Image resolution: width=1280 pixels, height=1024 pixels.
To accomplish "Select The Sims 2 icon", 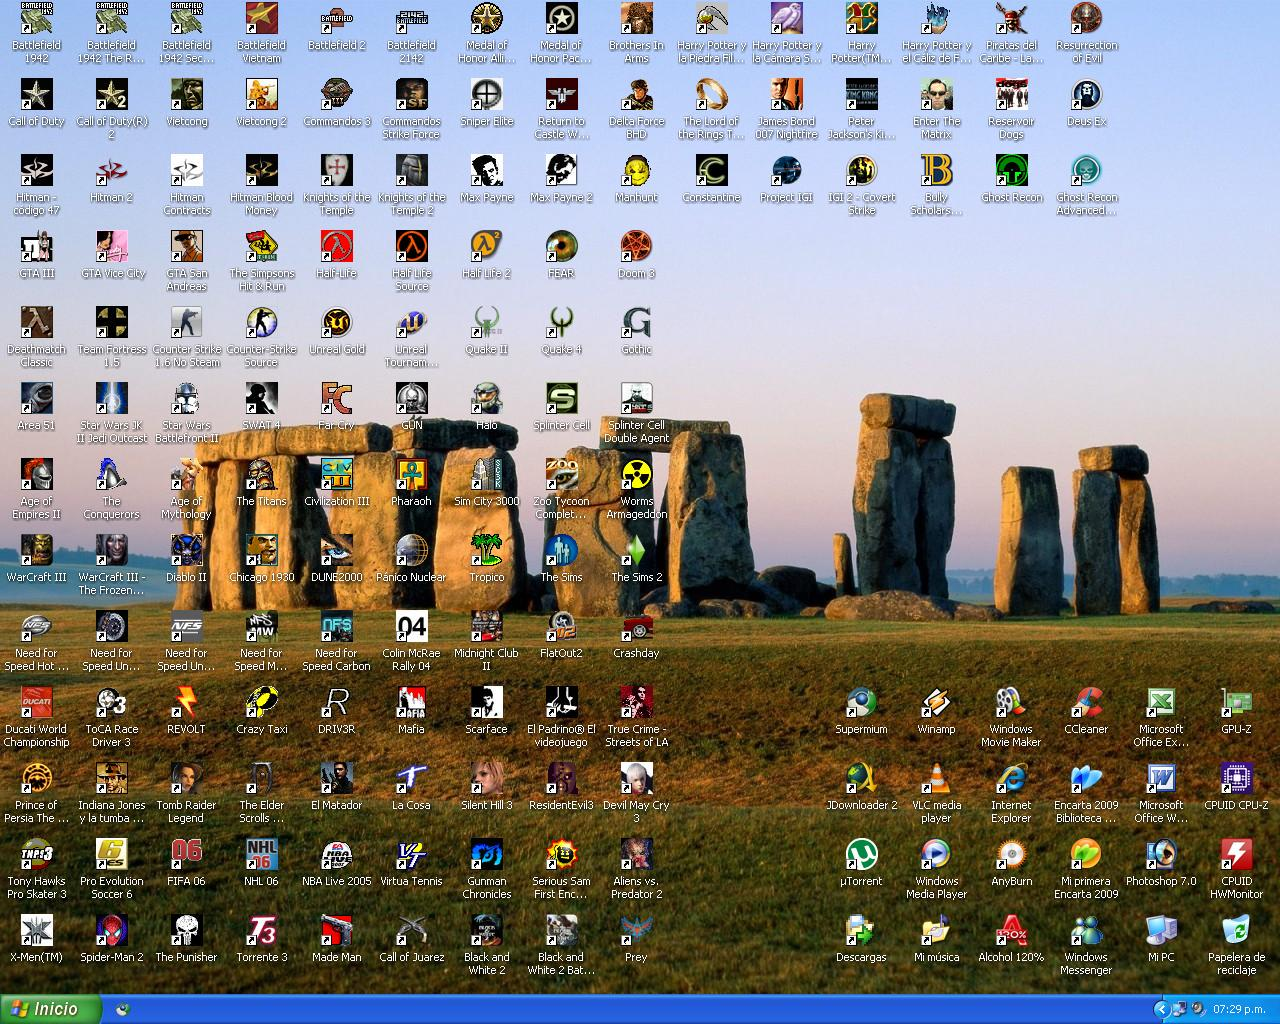I will (637, 560).
